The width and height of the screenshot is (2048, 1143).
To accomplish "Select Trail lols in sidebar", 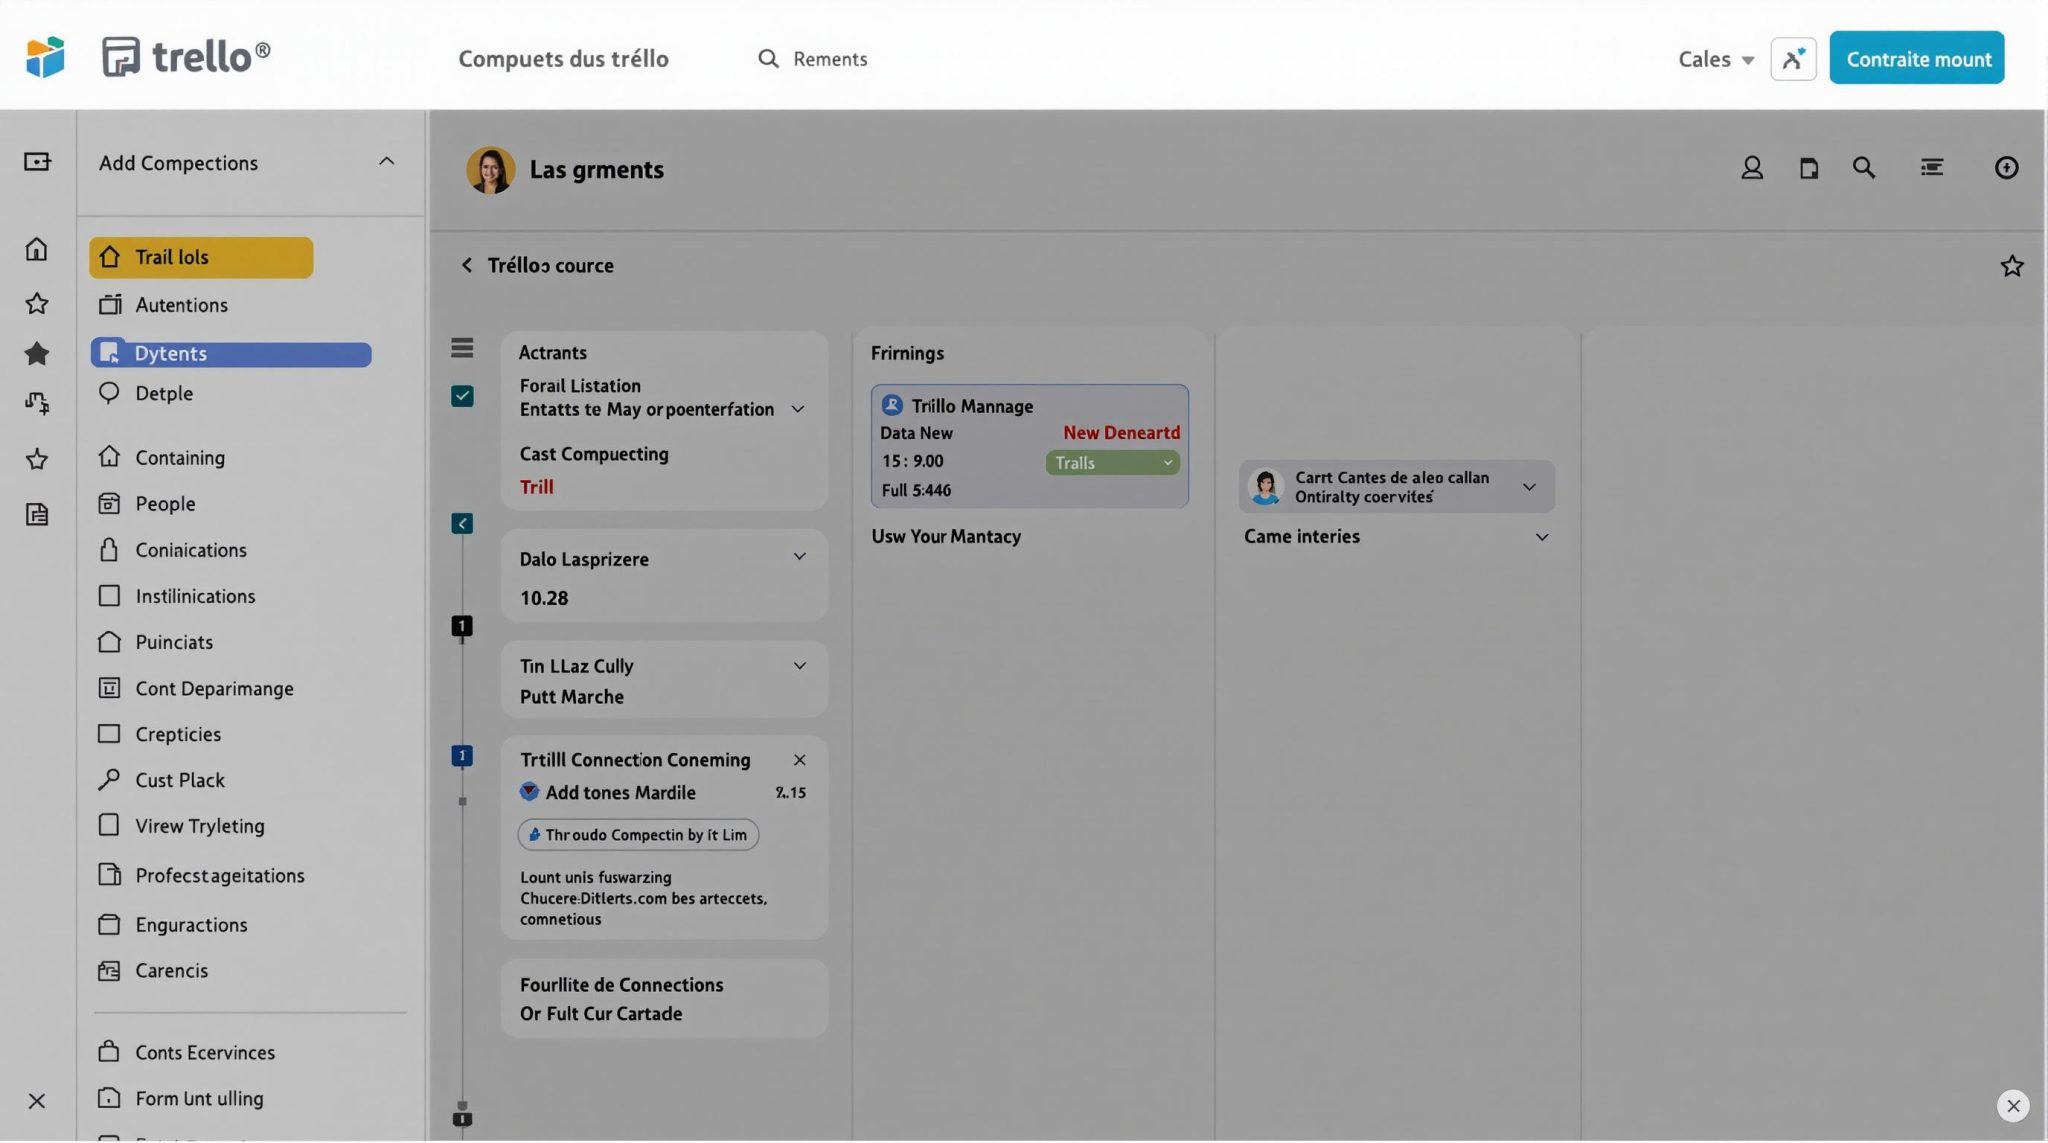I will point(201,257).
